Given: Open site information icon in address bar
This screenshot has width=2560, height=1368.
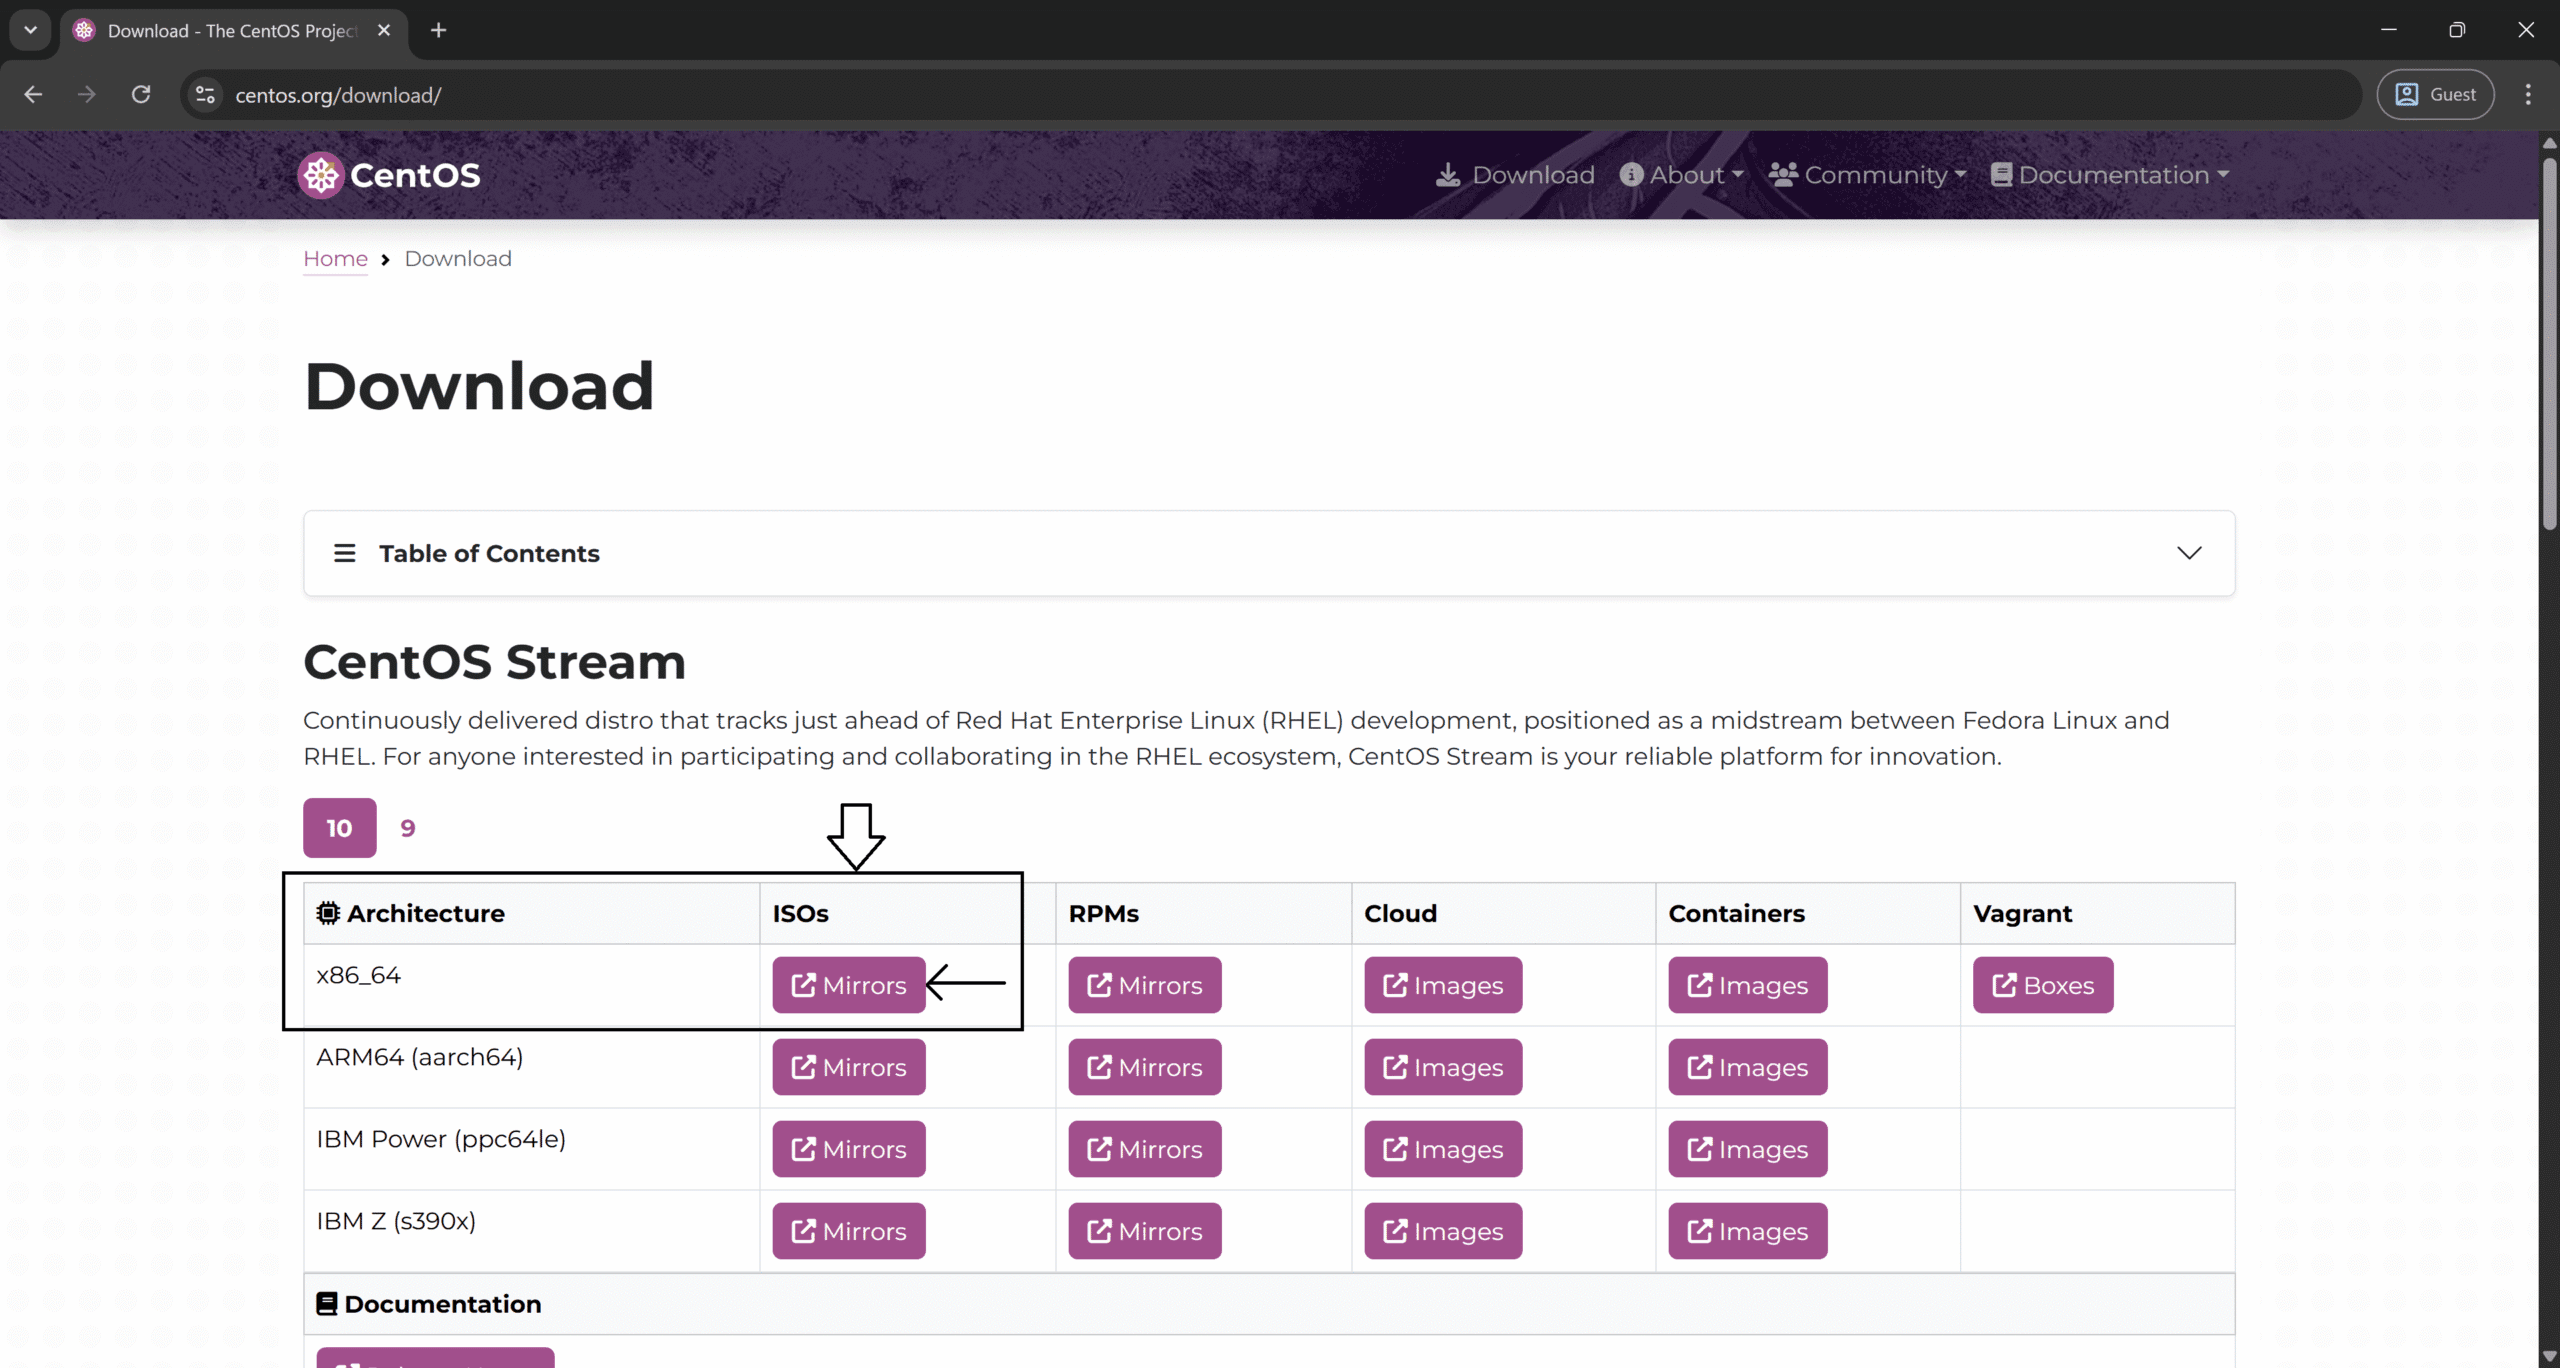Looking at the screenshot, I should 205,94.
